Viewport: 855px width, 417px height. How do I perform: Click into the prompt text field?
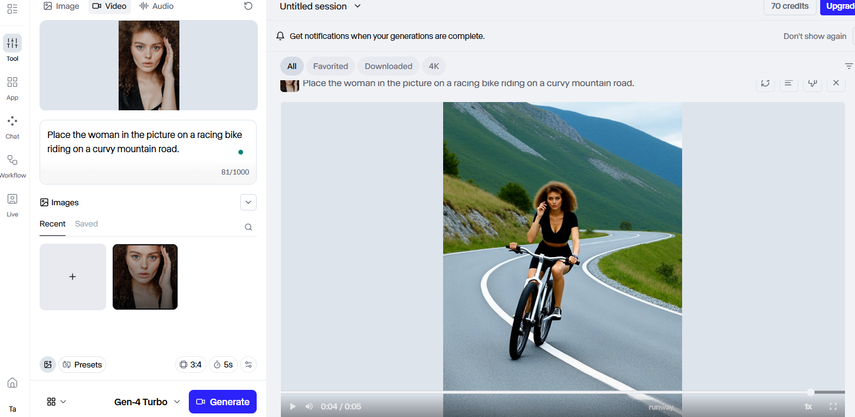click(x=148, y=152)
